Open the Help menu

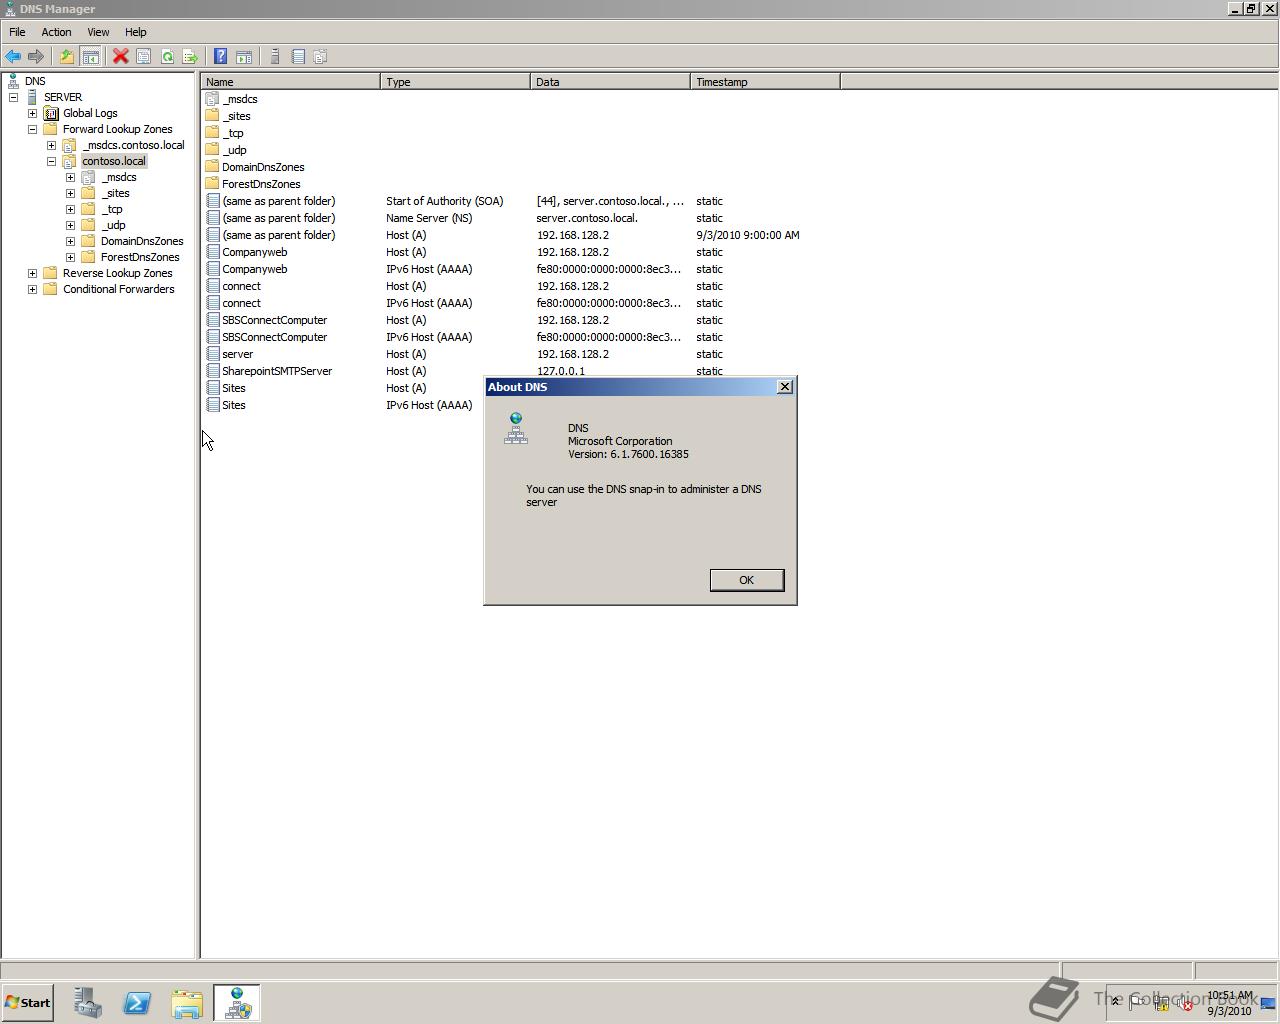(x=135, y=32)
